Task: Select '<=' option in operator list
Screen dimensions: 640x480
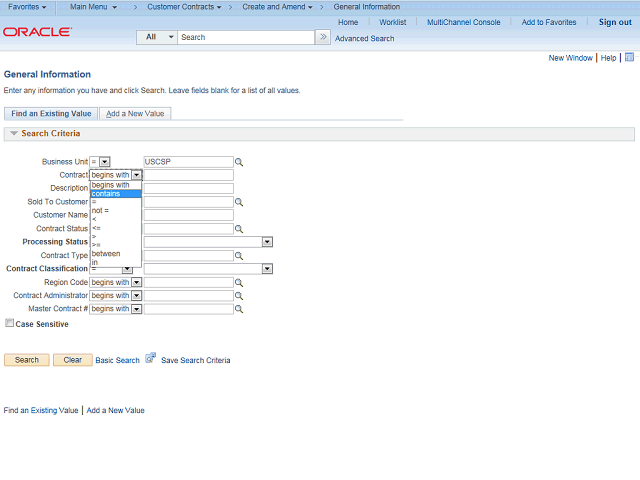Action: 116,228
